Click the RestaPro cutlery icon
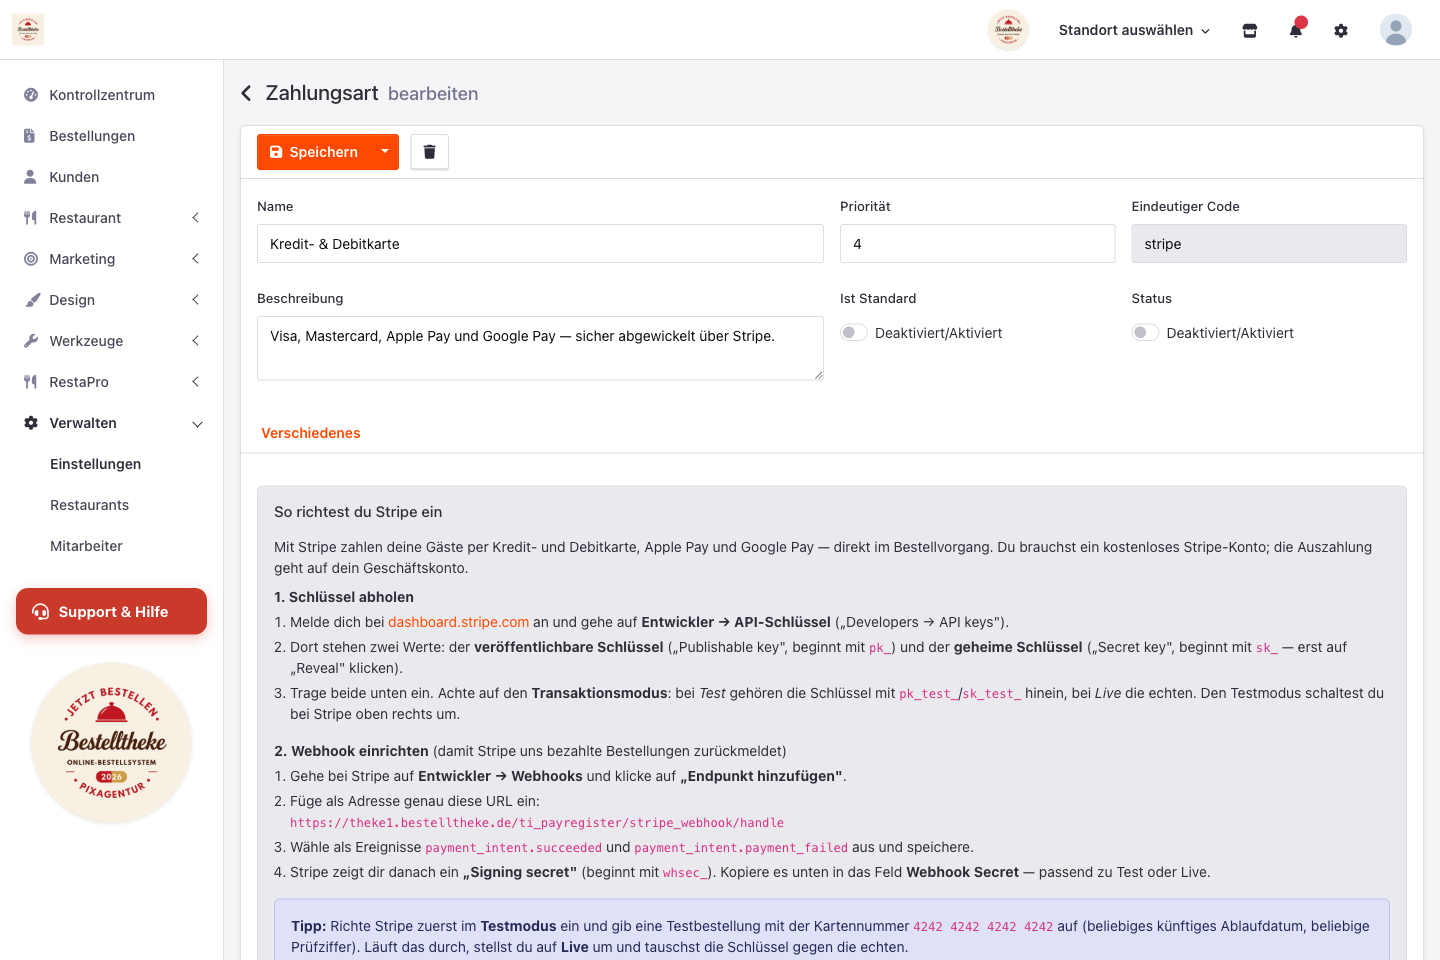Viewport: 1440px width, 960px height. pyautogui.click(x=30, y=382)
